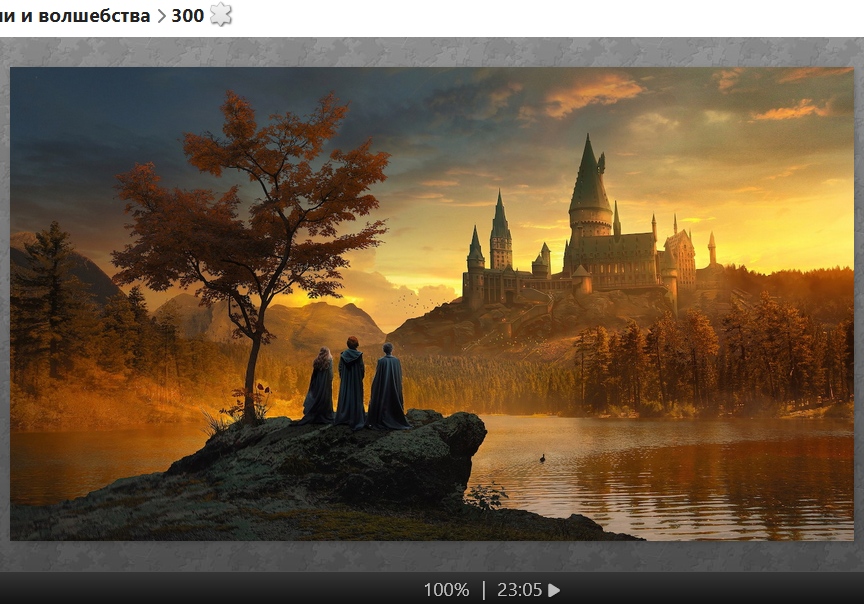Click the '300' pieces breadcrumb text
This screenshot has height=607, width=864.
188,15
